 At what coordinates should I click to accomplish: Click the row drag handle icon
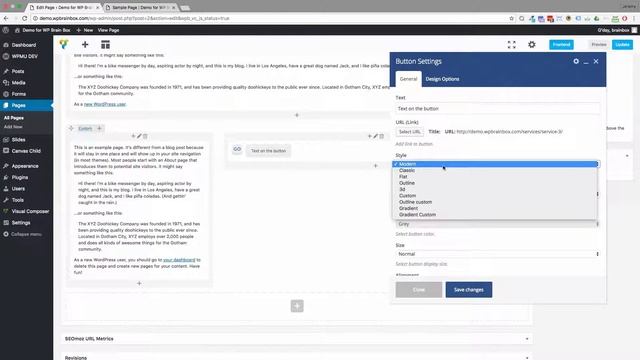pyautogui.click(x=71, y=129)
